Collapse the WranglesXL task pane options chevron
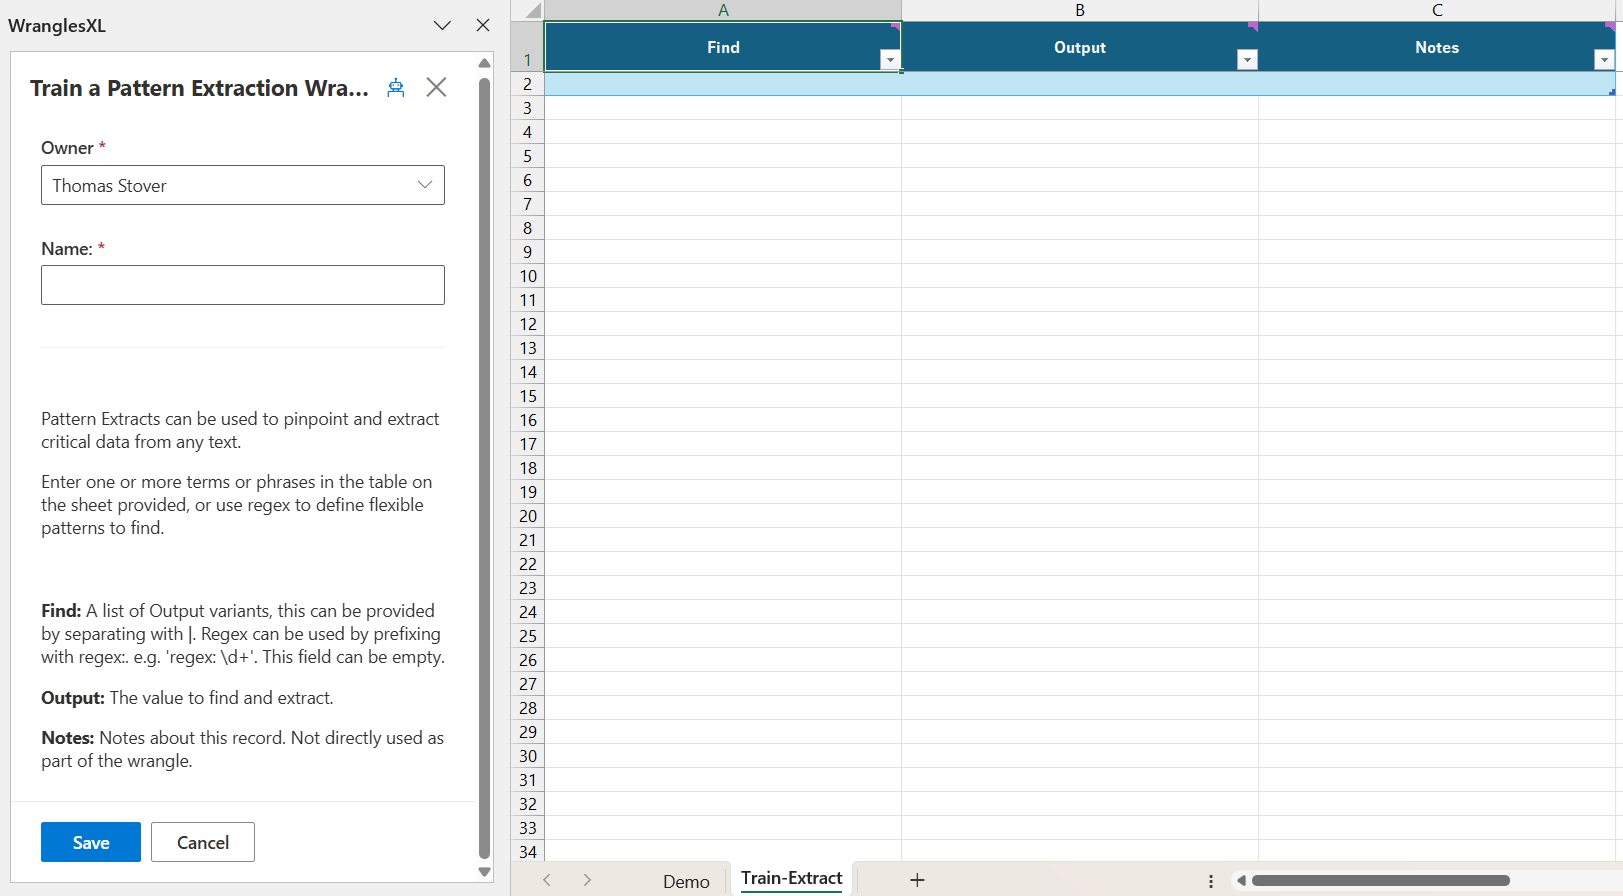Viewport: 1623px width, 896px height. 442,26
